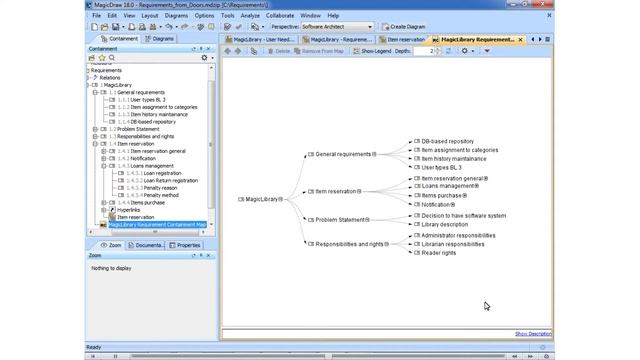Click the Create Diagram button
The image size is (640, 360).
(x=404, y=27)
